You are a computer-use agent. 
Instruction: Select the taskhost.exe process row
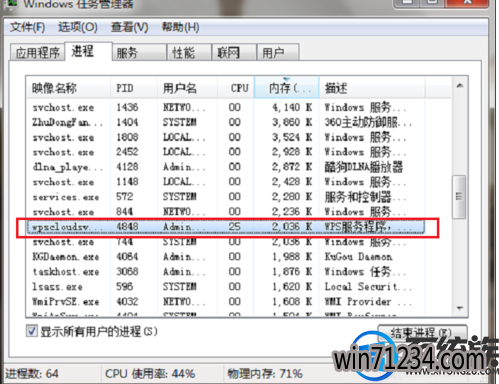pos(225,272)
